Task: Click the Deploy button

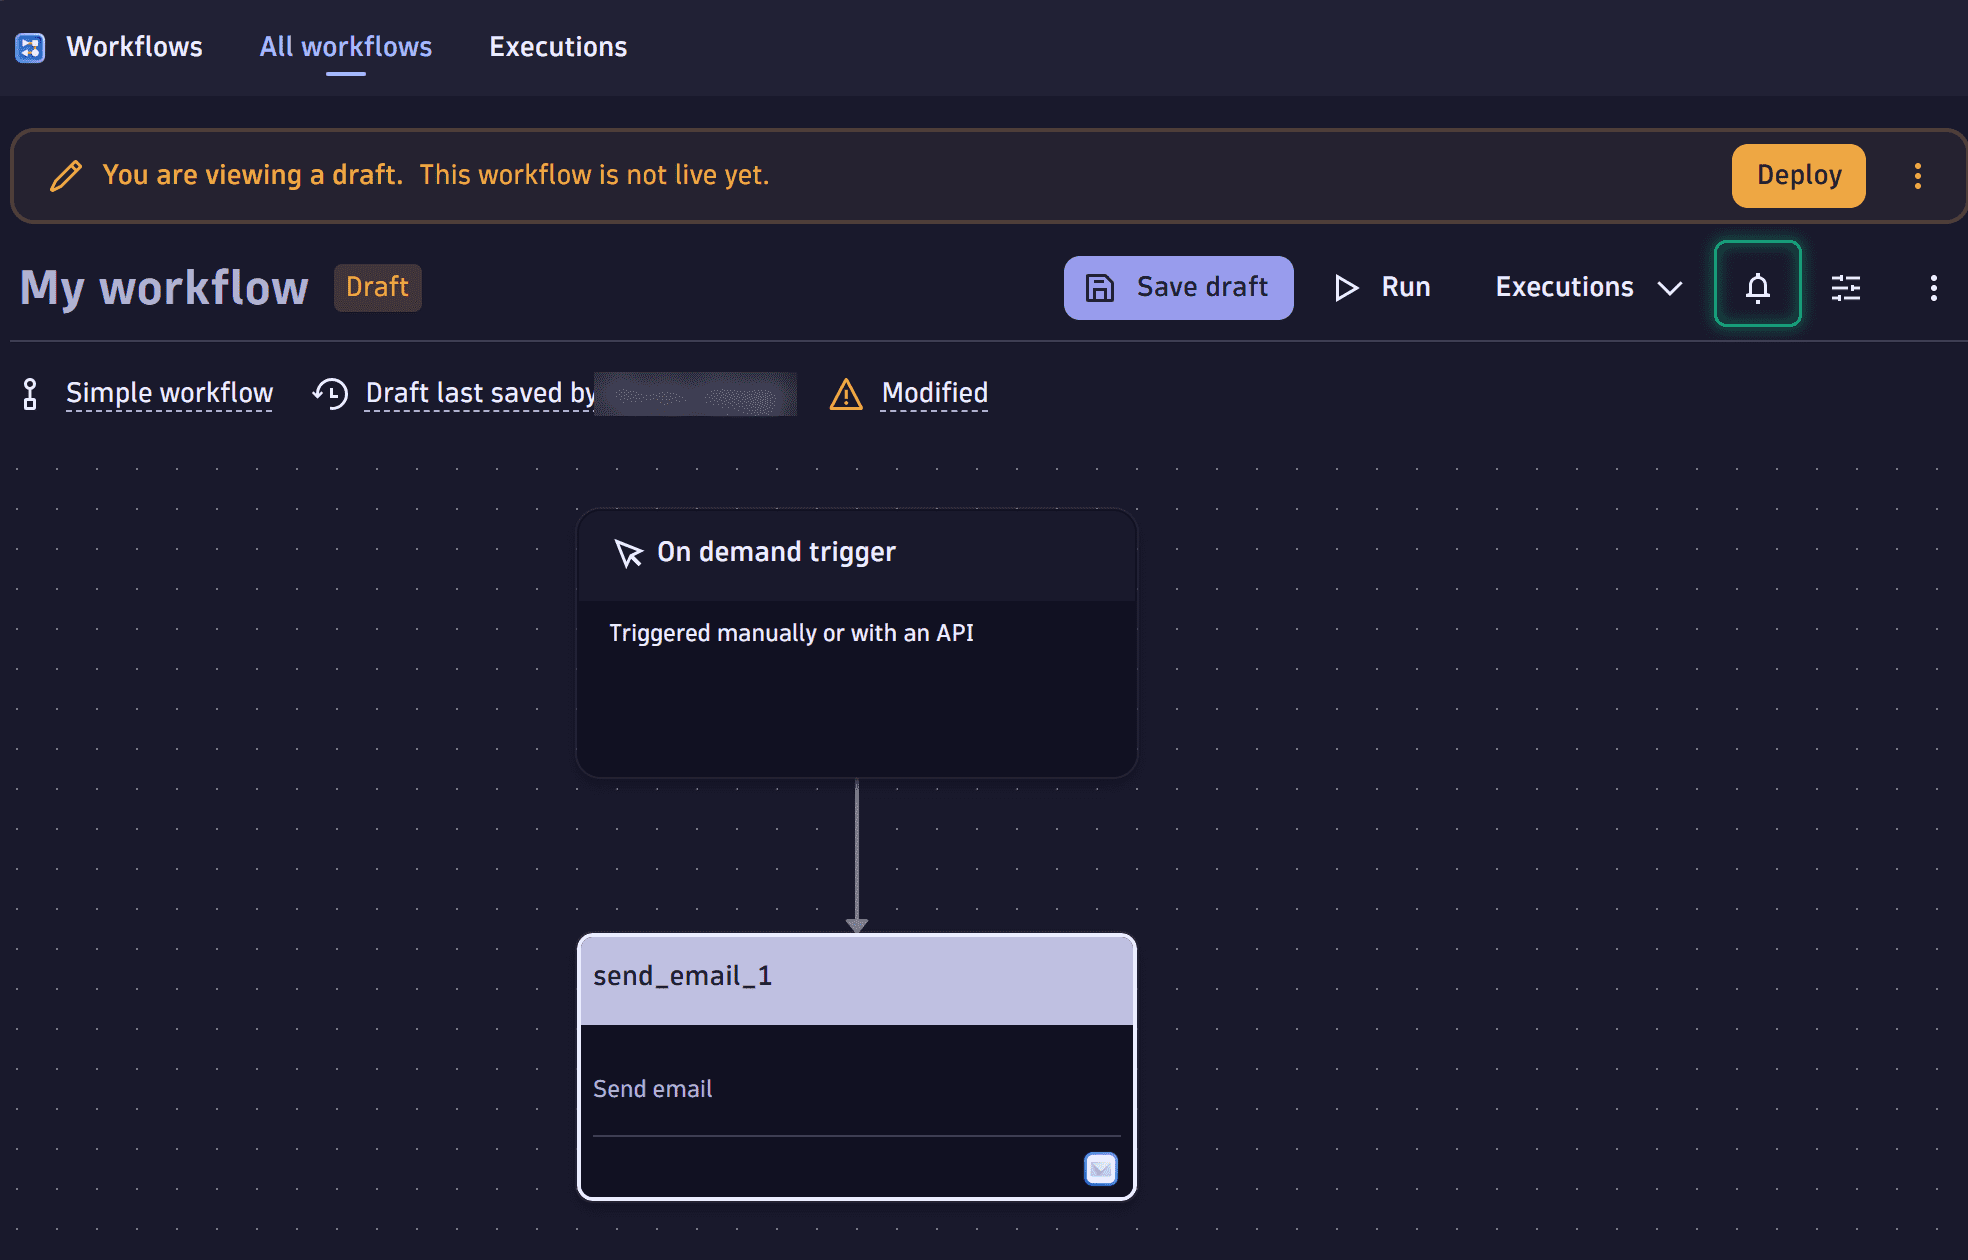Action: (x=1797, y=175)
